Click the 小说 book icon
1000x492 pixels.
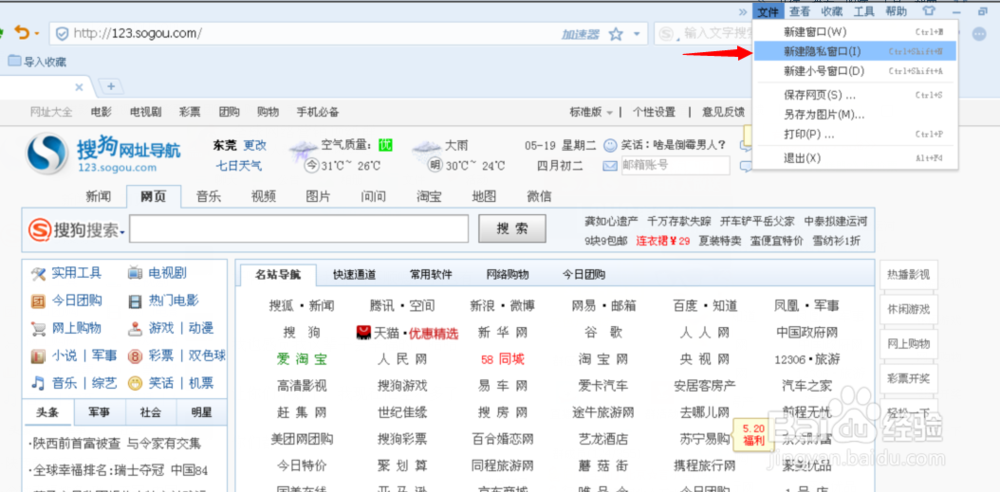[38, 356]
